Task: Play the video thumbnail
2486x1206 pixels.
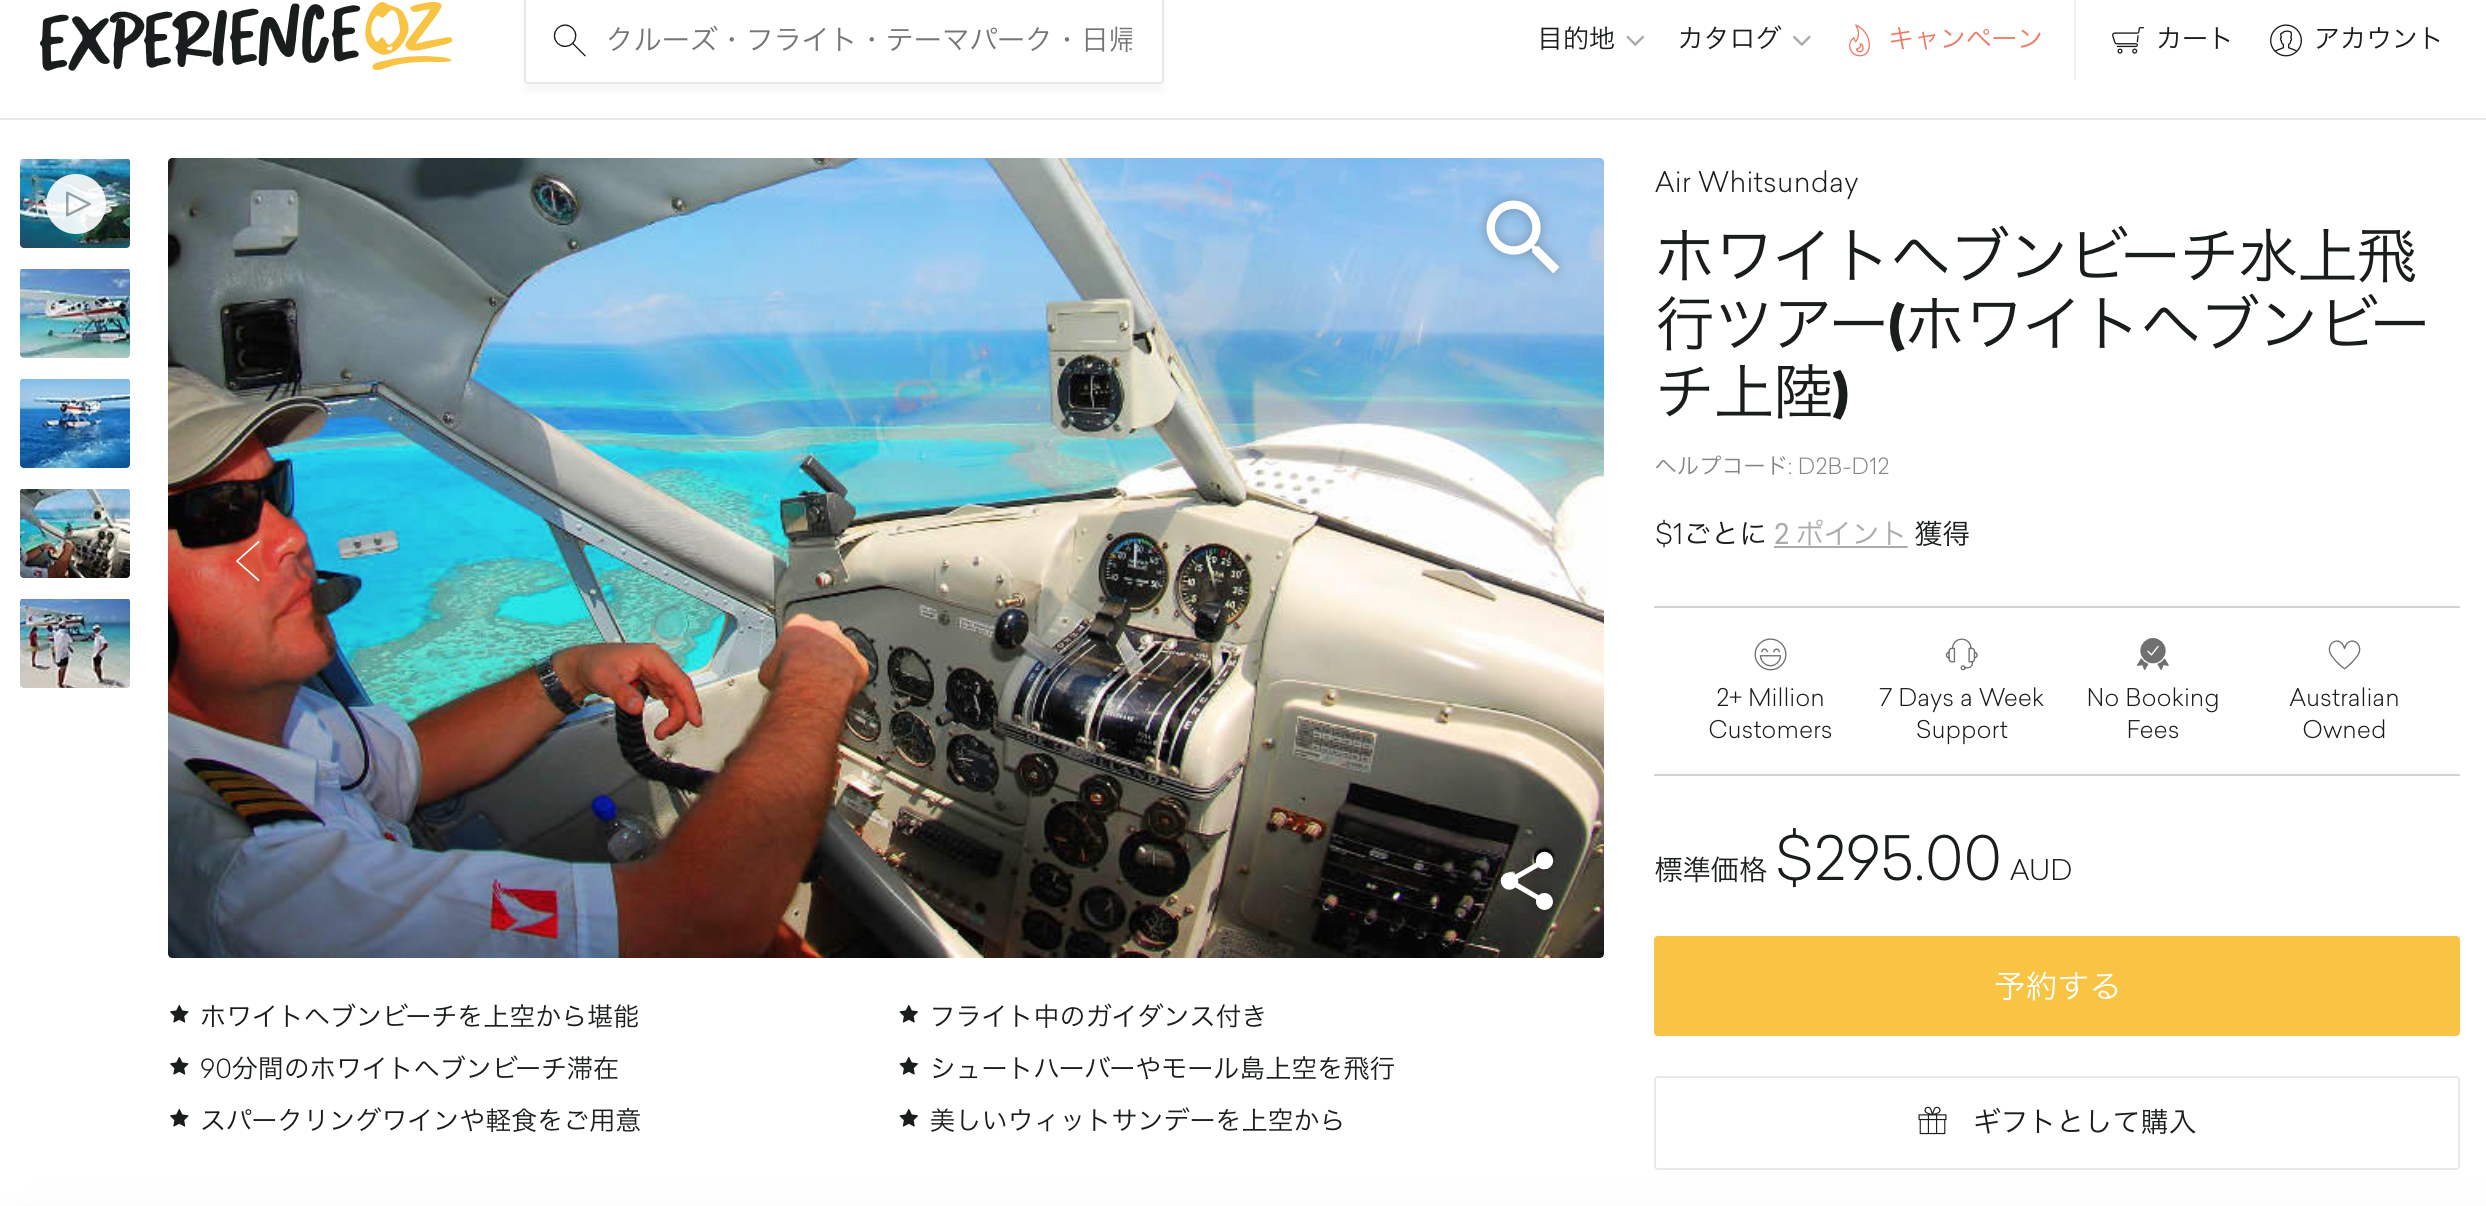Action: [75, 203]
